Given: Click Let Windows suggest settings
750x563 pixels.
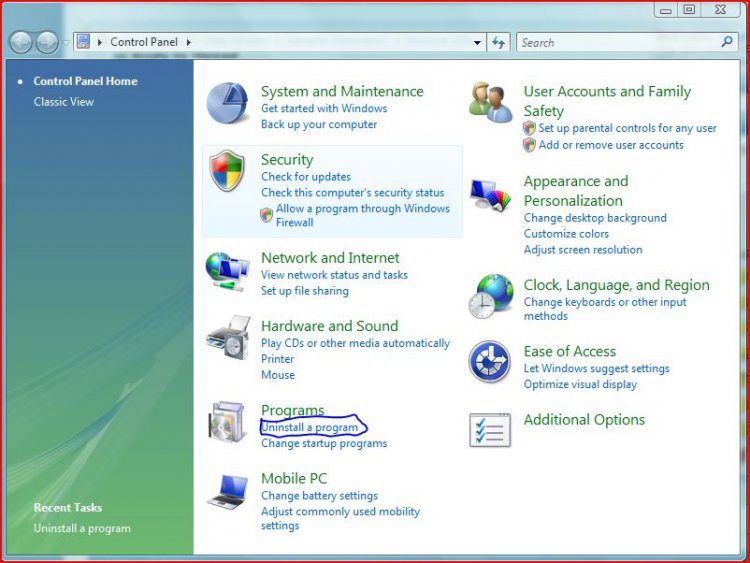Looking at the screenshot, I should 596,369.
